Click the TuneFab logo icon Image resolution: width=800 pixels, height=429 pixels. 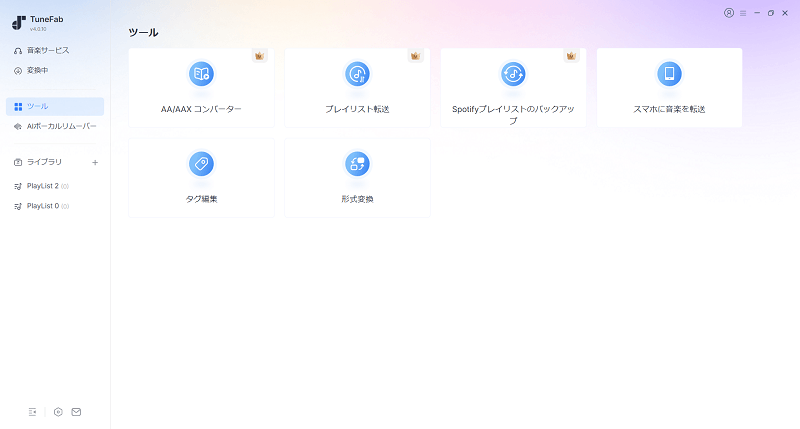[19, 22]
